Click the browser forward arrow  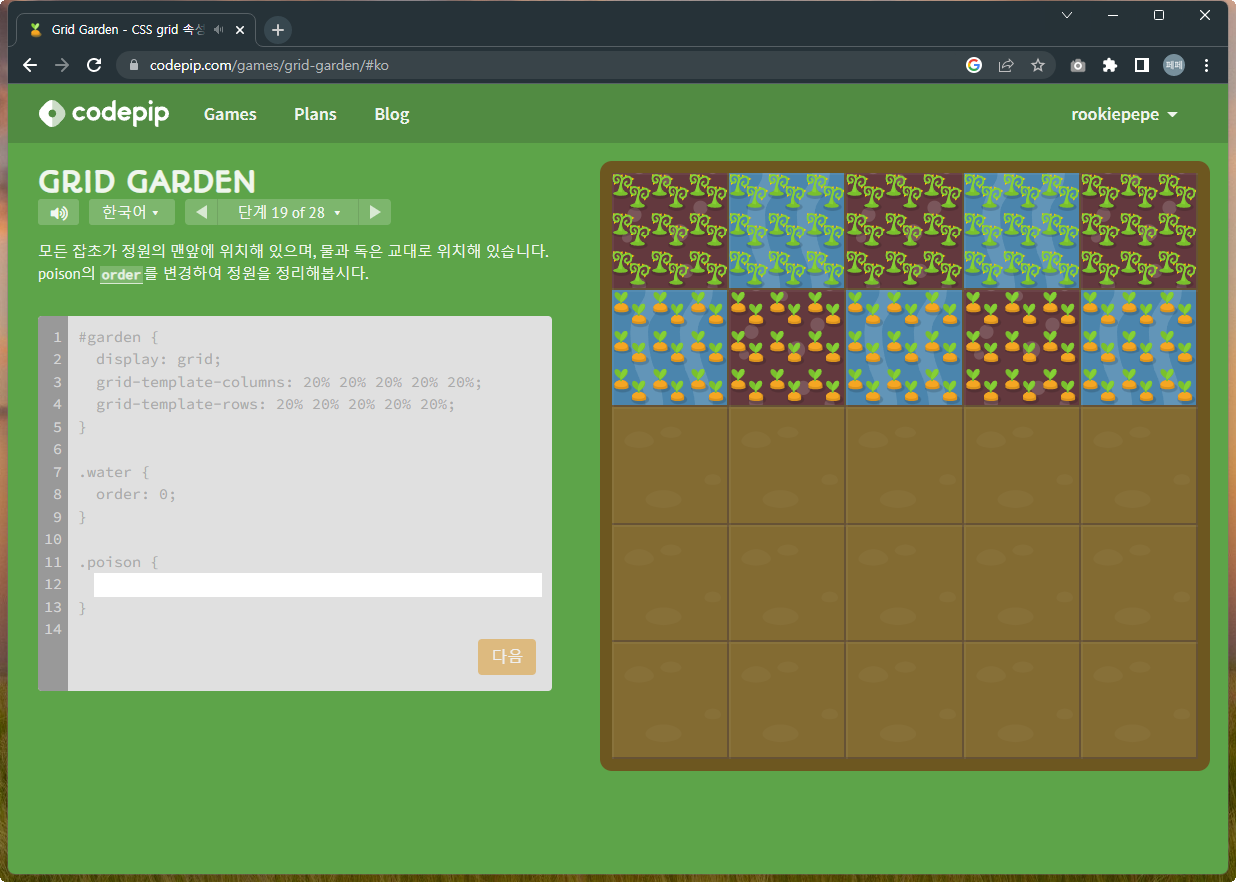(62, 65)
